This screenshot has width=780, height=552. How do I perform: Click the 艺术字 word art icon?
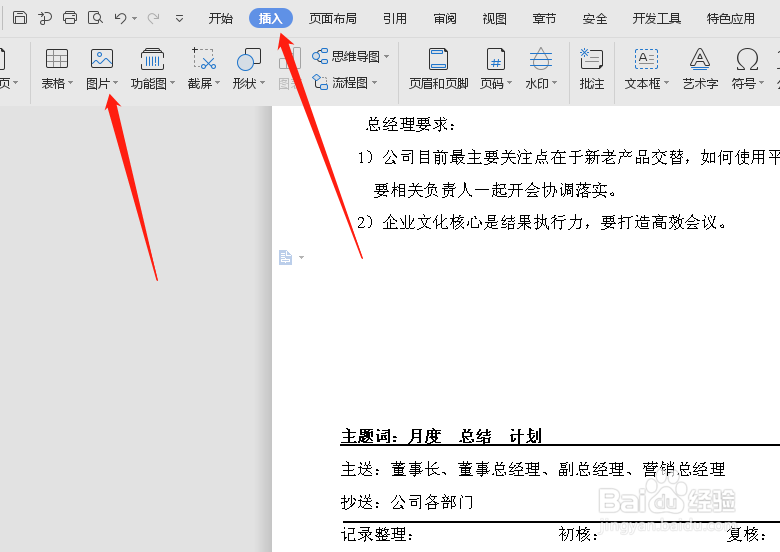(x=700, y=59)
